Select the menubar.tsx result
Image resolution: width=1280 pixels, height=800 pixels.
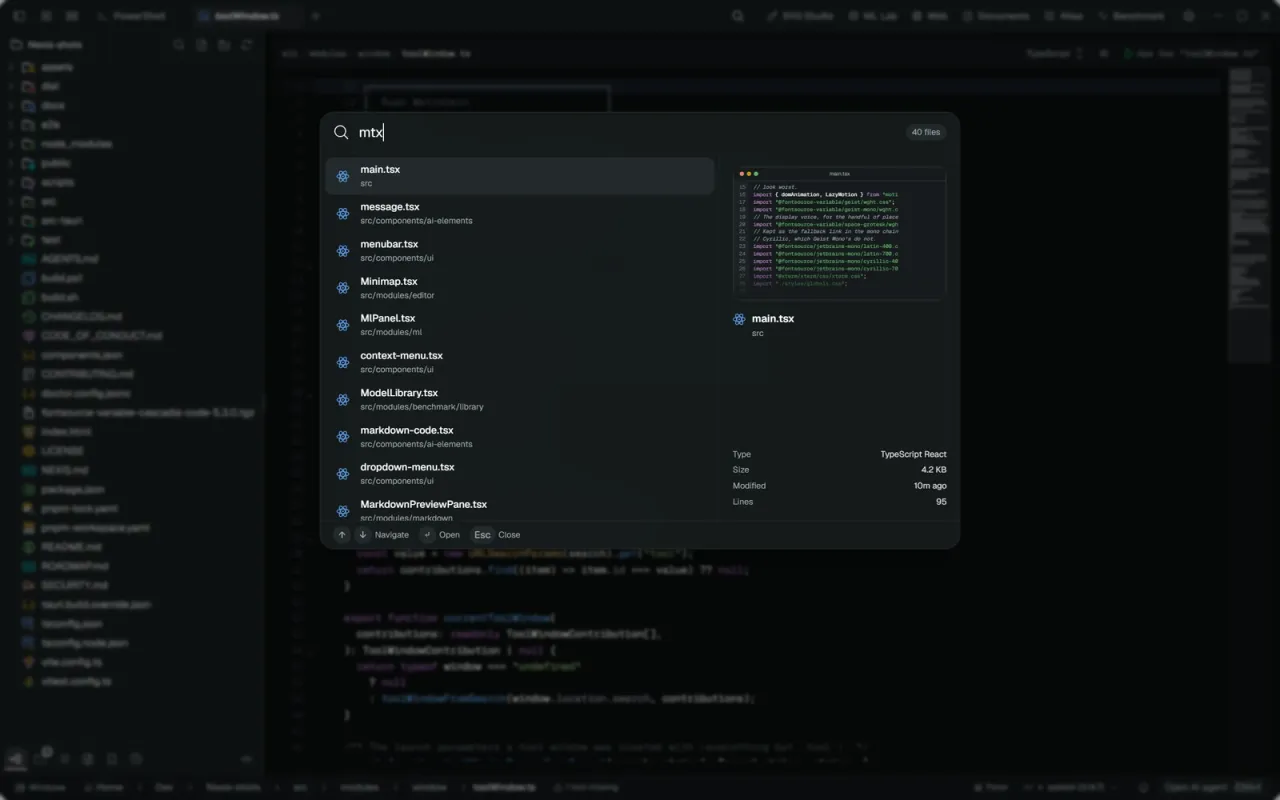(520, 250)
